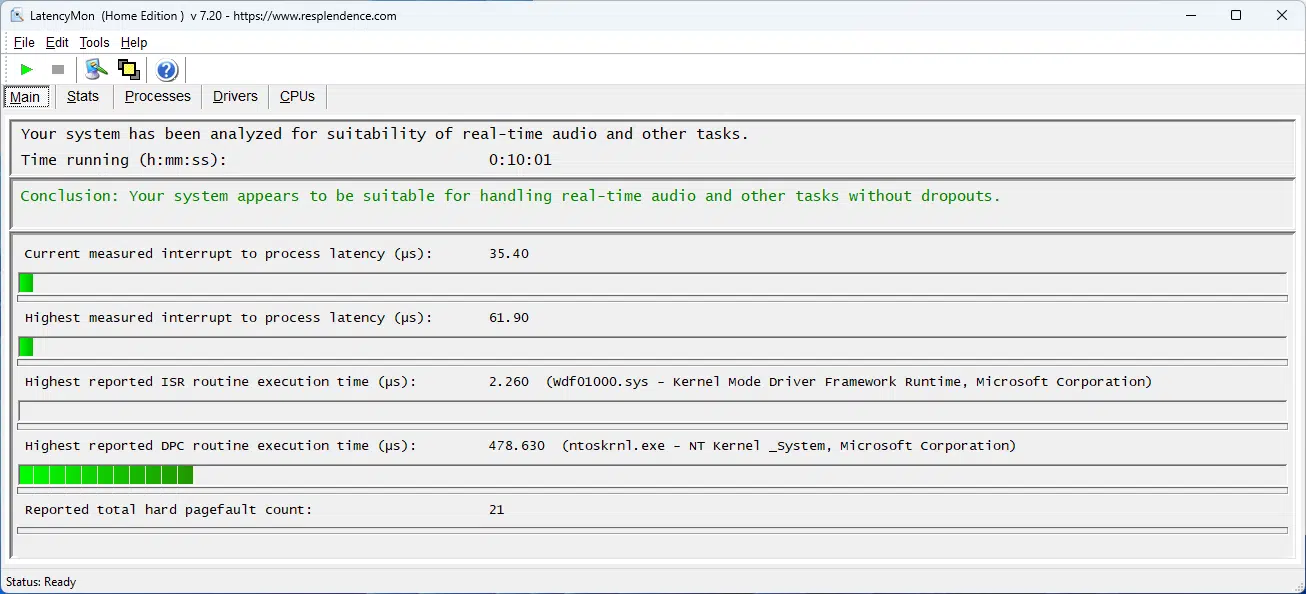Switch to the CPUs tab

297,96
